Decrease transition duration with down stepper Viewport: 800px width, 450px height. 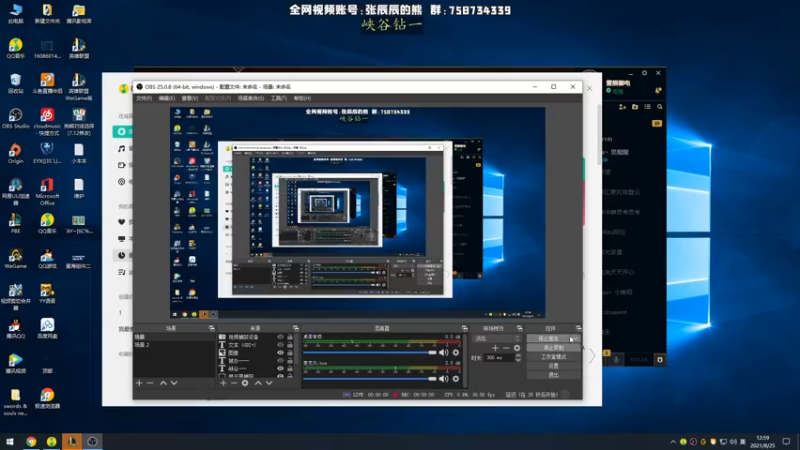pyautogui.click(x=518, y=360)
